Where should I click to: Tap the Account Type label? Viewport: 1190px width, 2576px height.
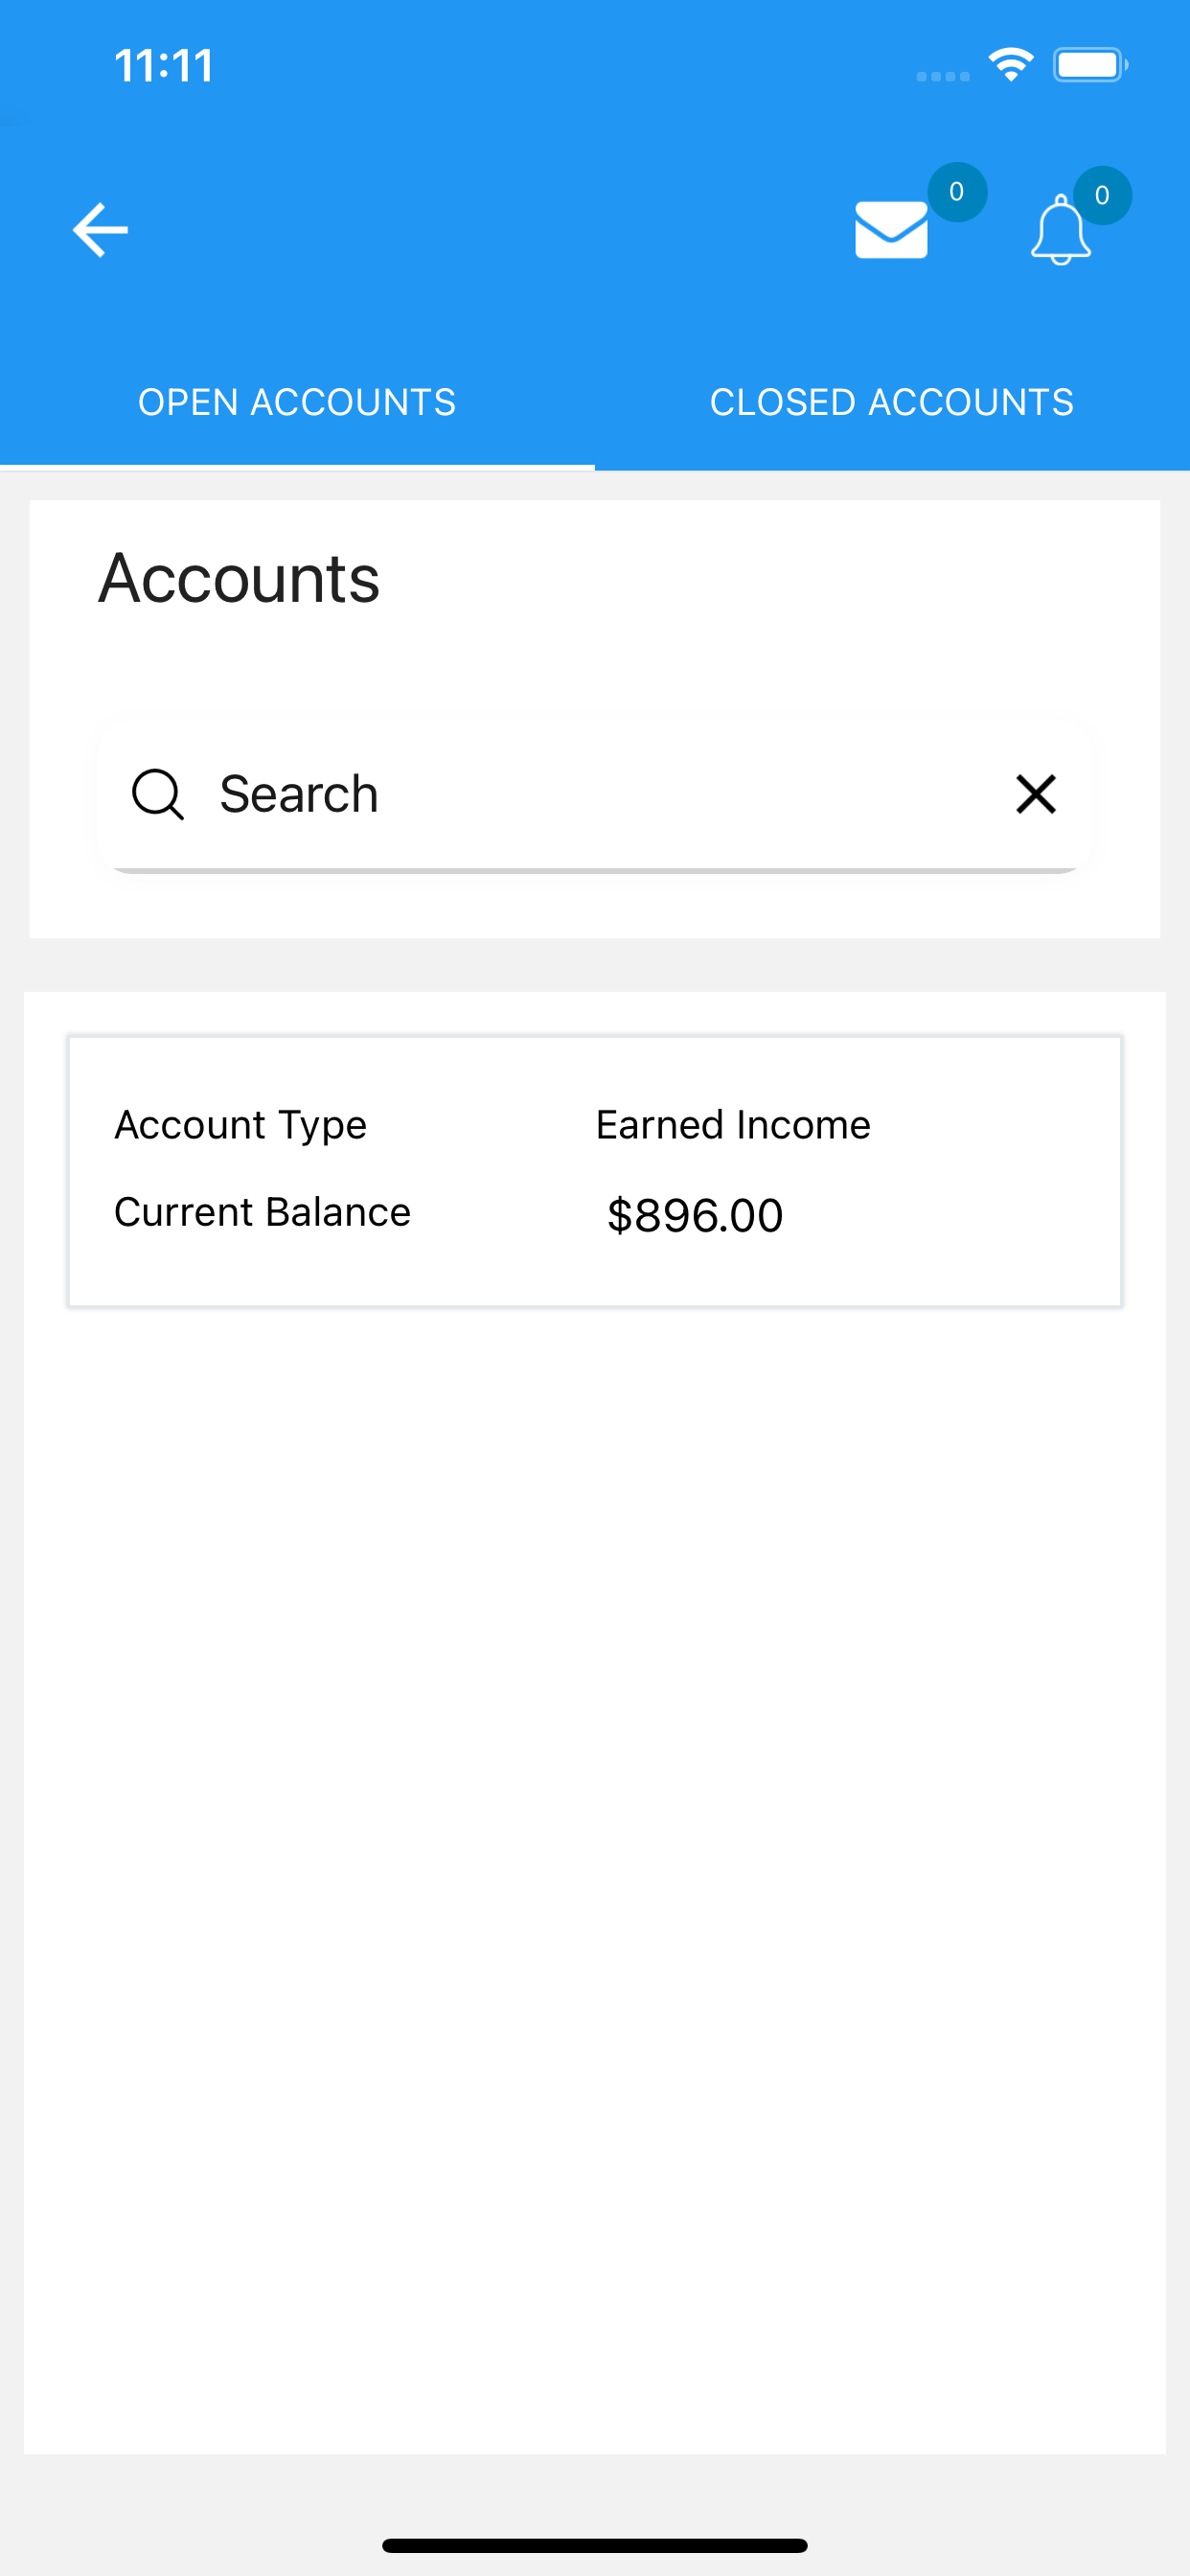click(240, 1126)
